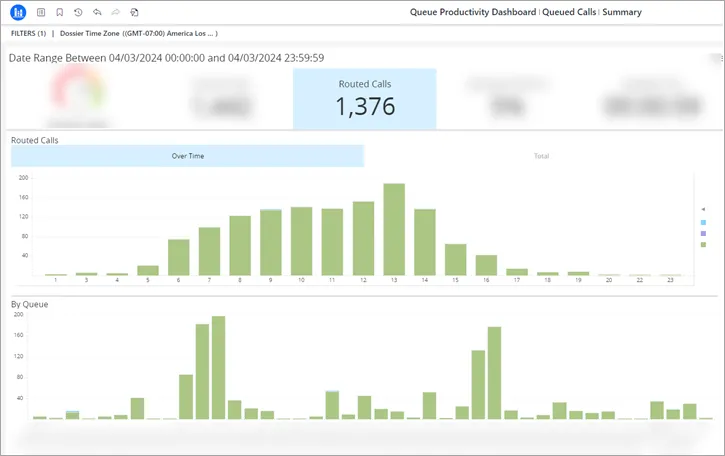
Task: Click the Queued Calls chapter title
Action: (x=569, y=12)
